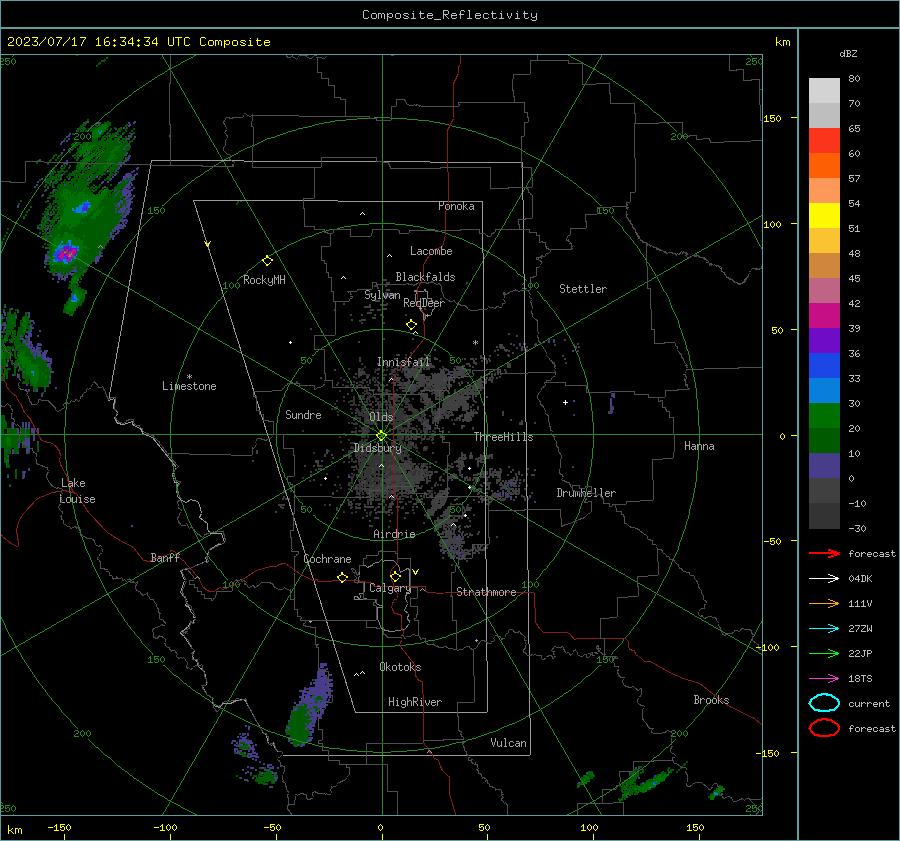Click the dBZ legend heading

point(848,53)
